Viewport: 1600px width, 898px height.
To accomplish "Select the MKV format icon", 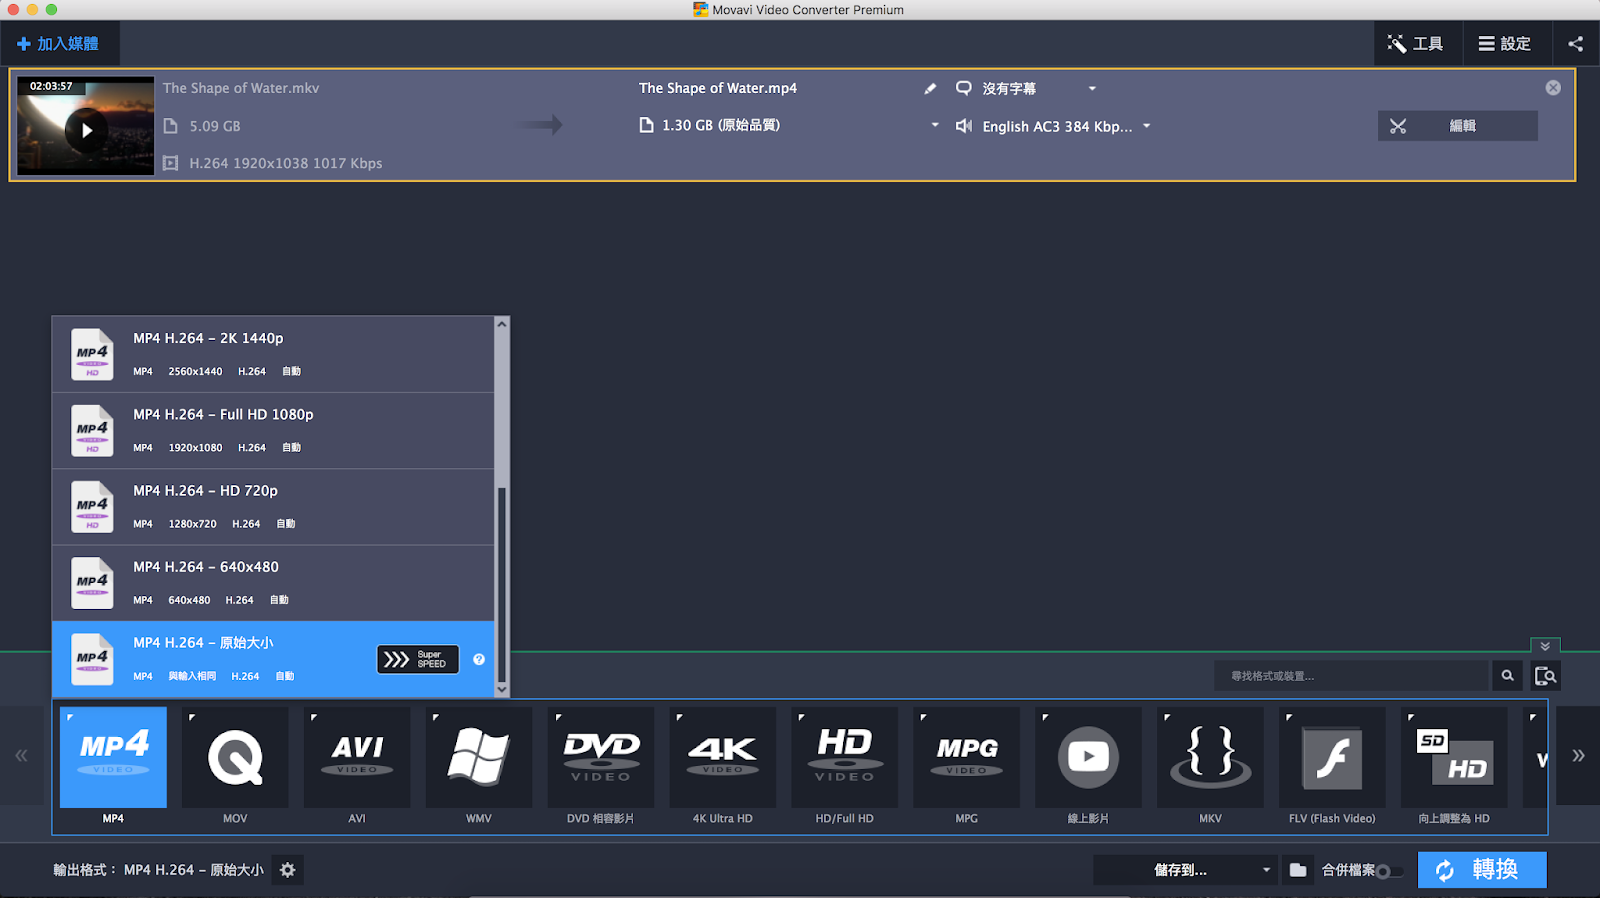I will (1211, 757).
